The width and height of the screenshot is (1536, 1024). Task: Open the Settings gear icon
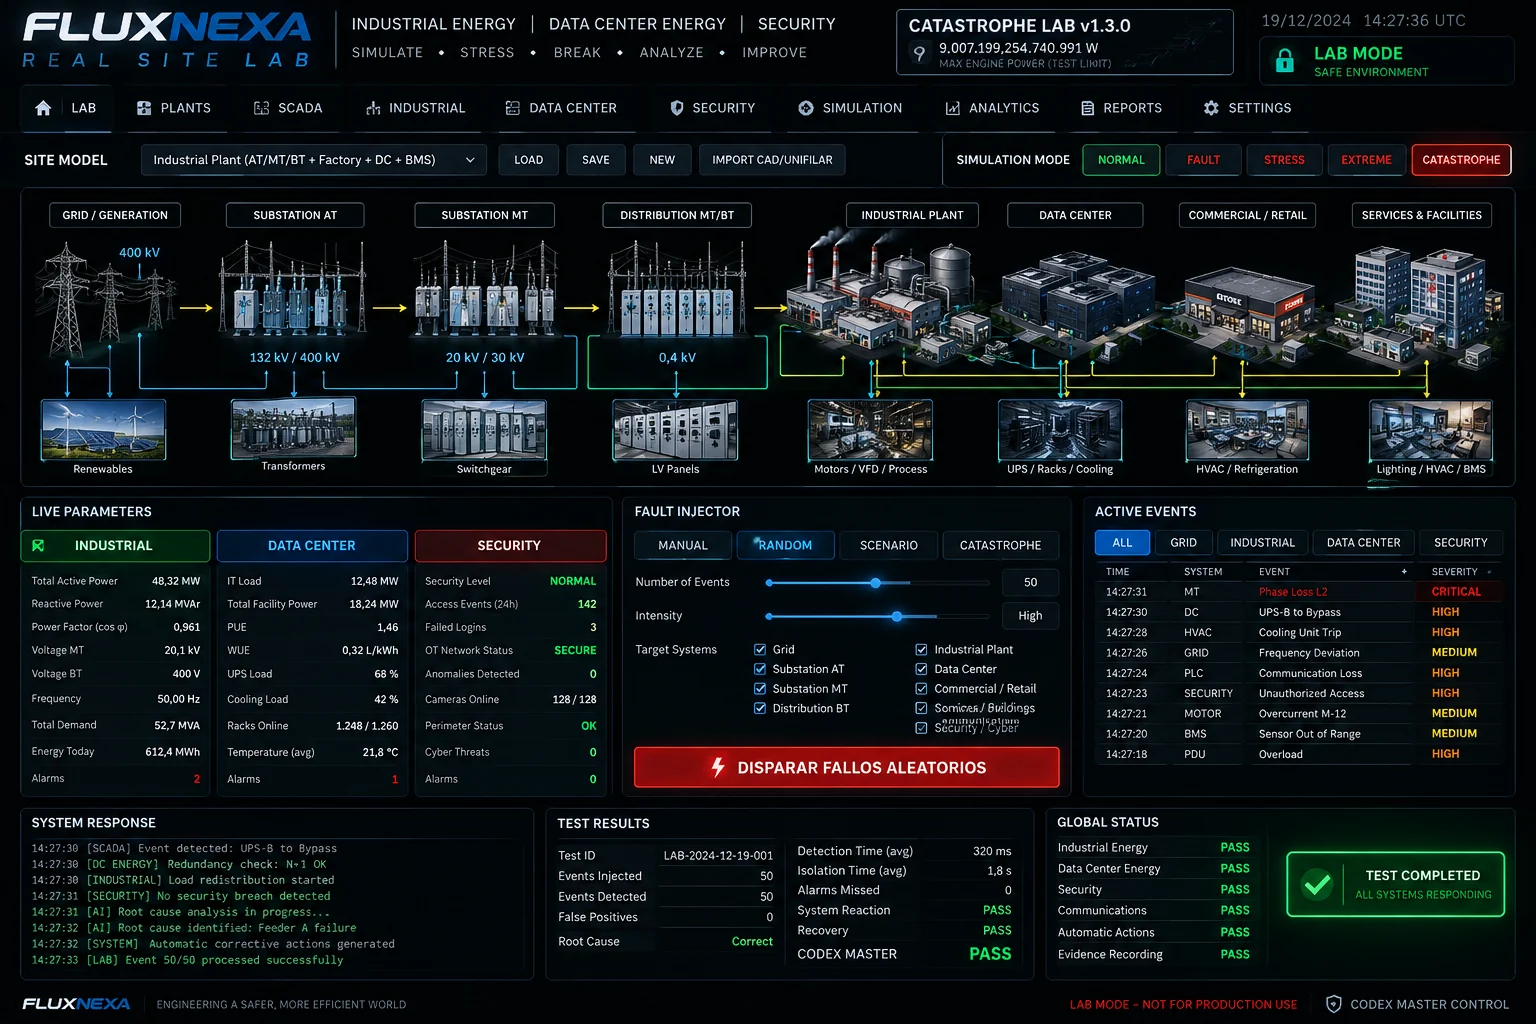click(1211, 108)
